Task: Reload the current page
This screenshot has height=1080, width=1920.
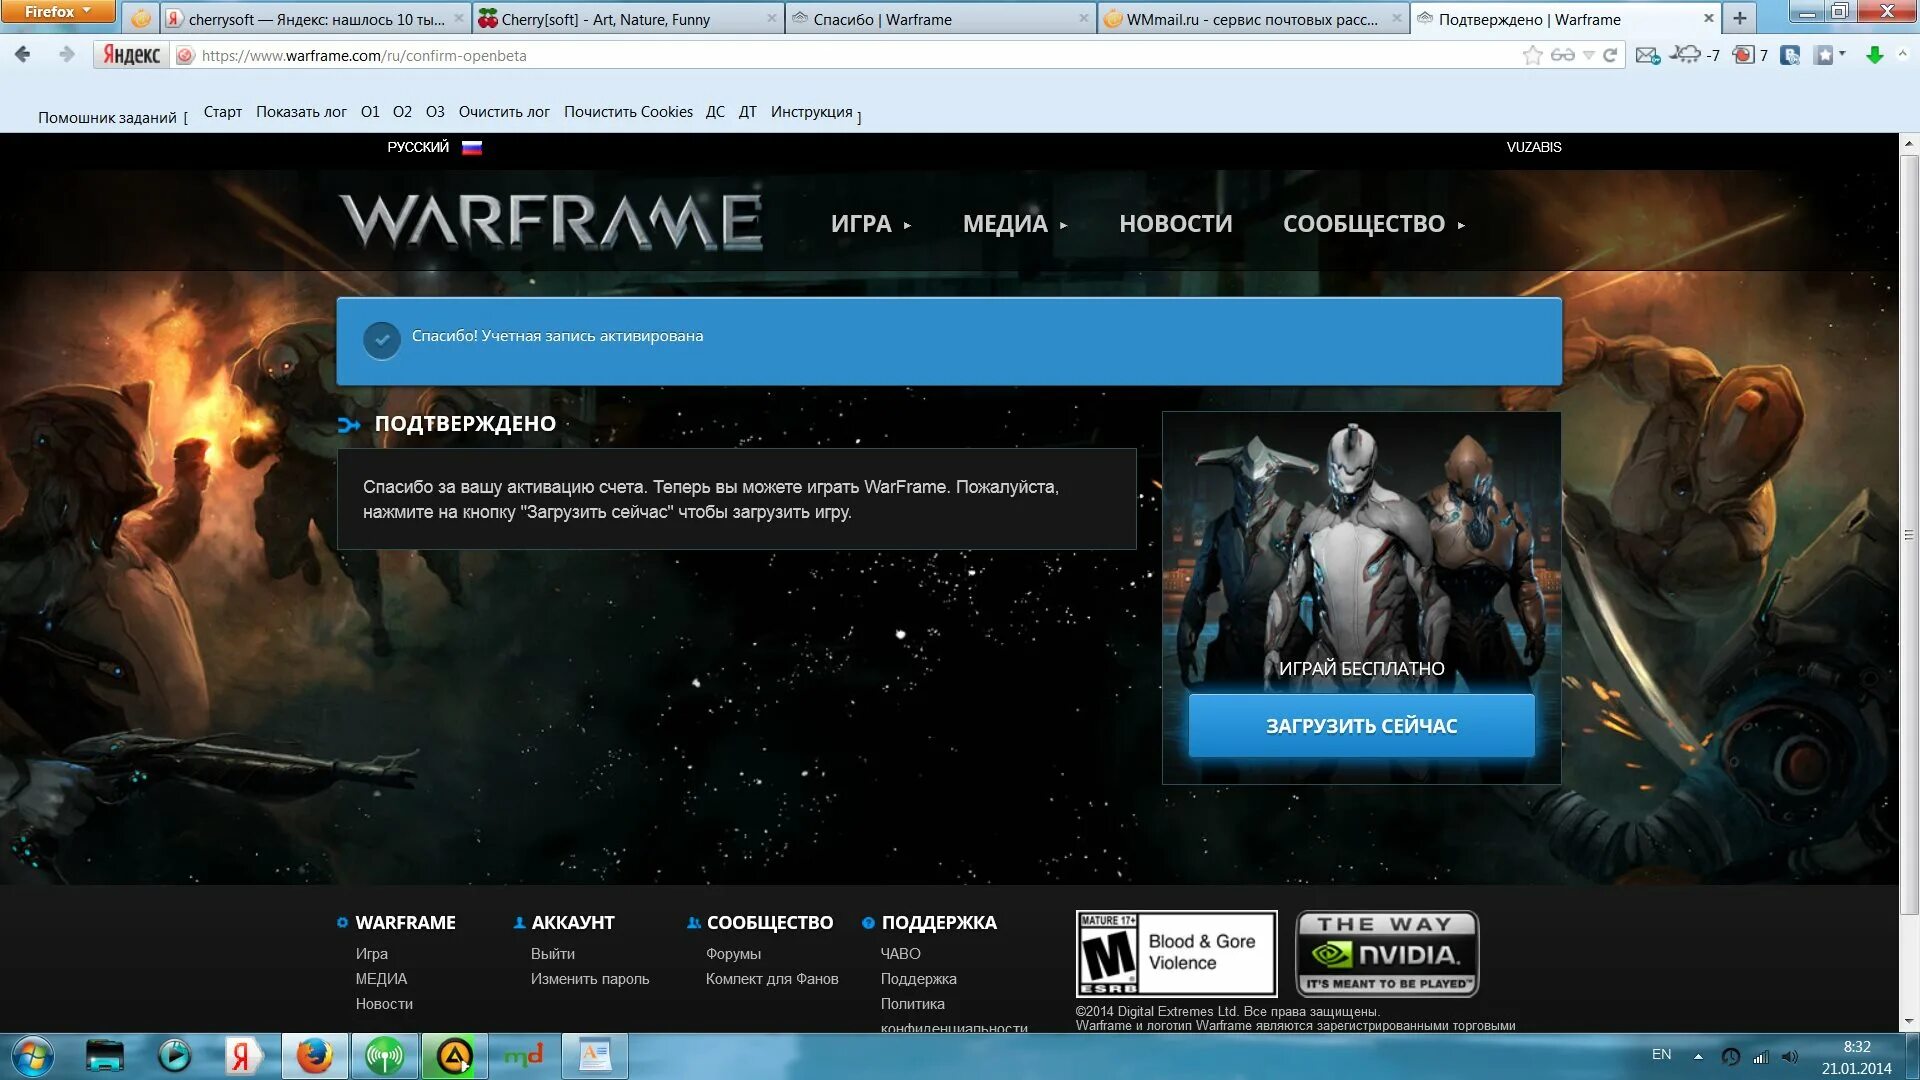Action: (x=1610, y=55)
